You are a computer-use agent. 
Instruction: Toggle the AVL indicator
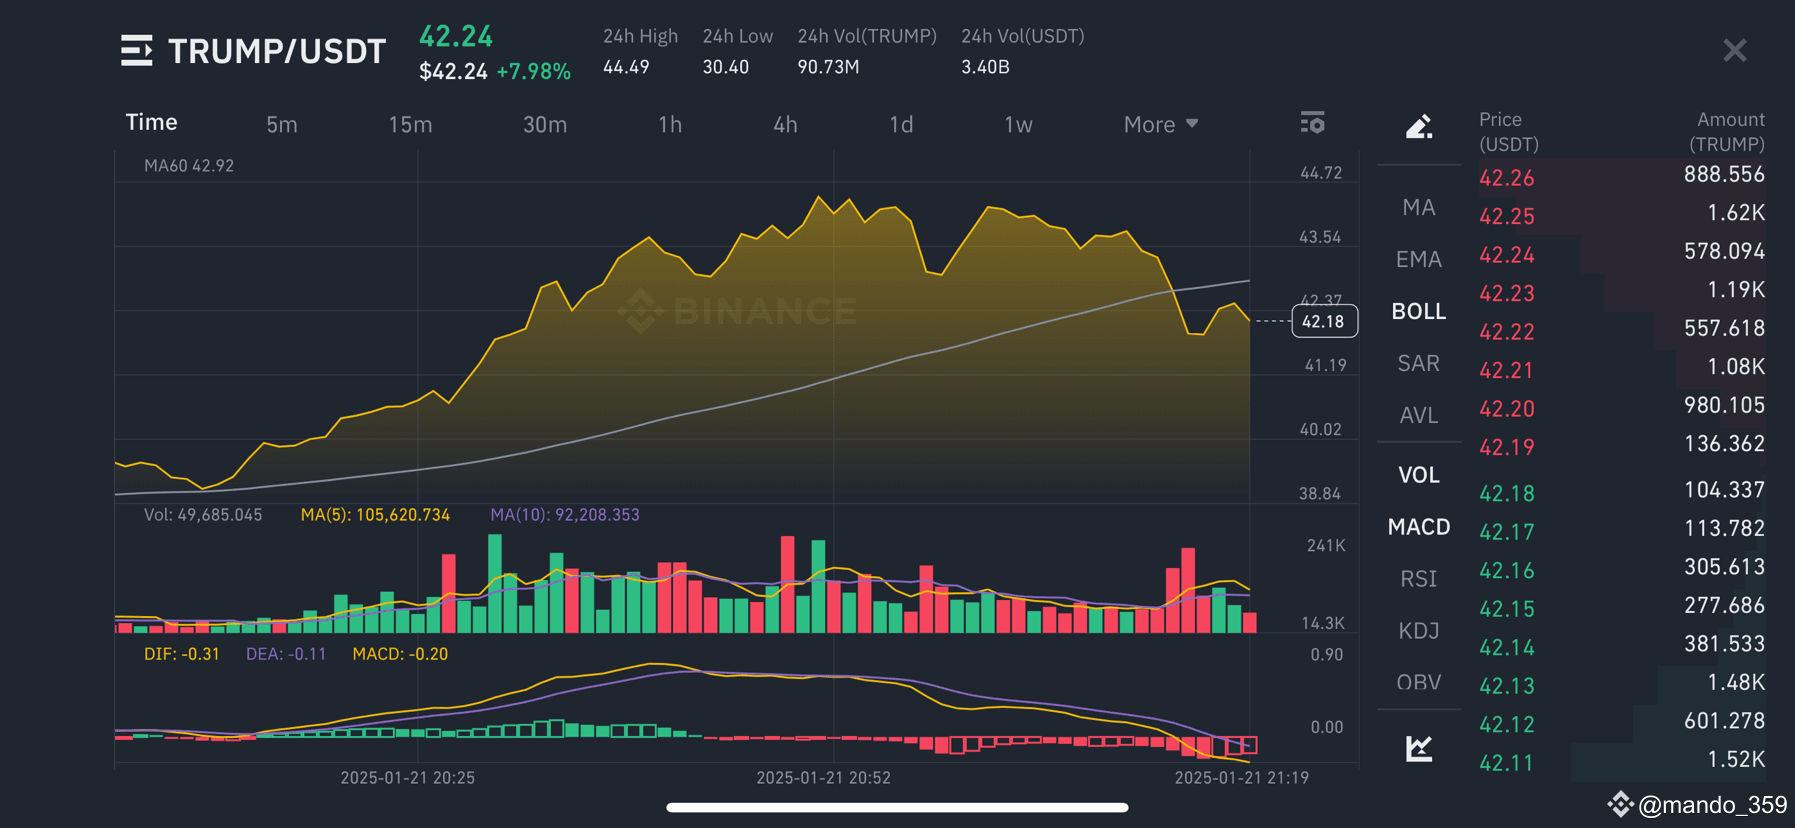[1419, 415]
